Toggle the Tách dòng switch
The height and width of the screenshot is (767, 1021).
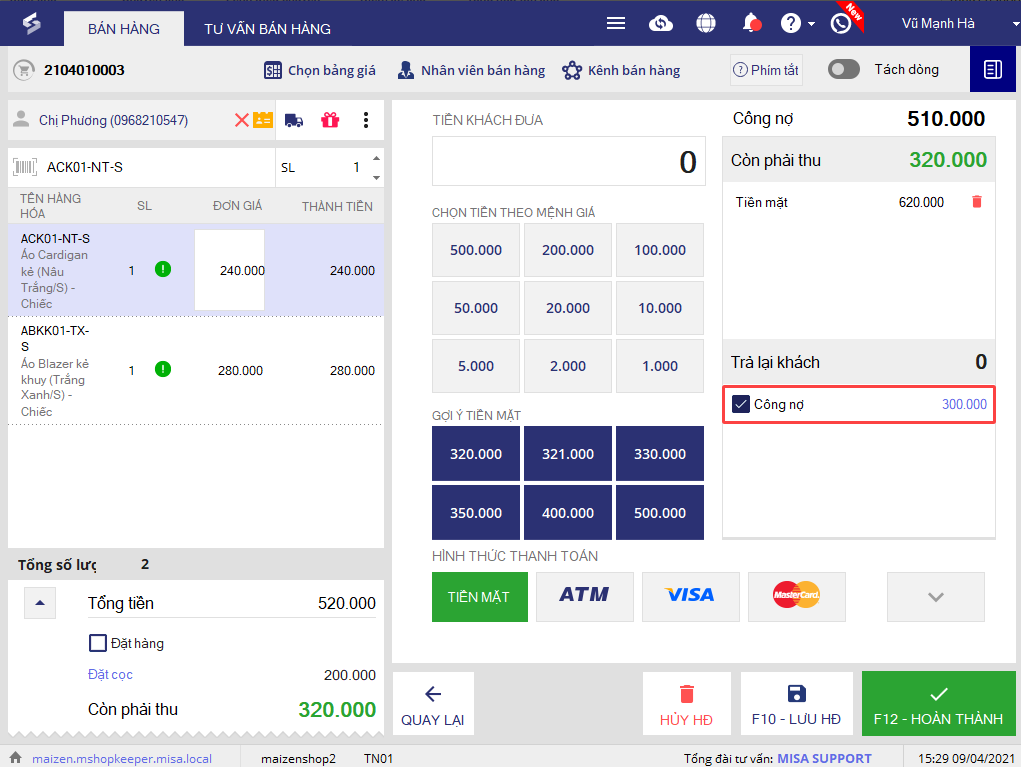844,69
